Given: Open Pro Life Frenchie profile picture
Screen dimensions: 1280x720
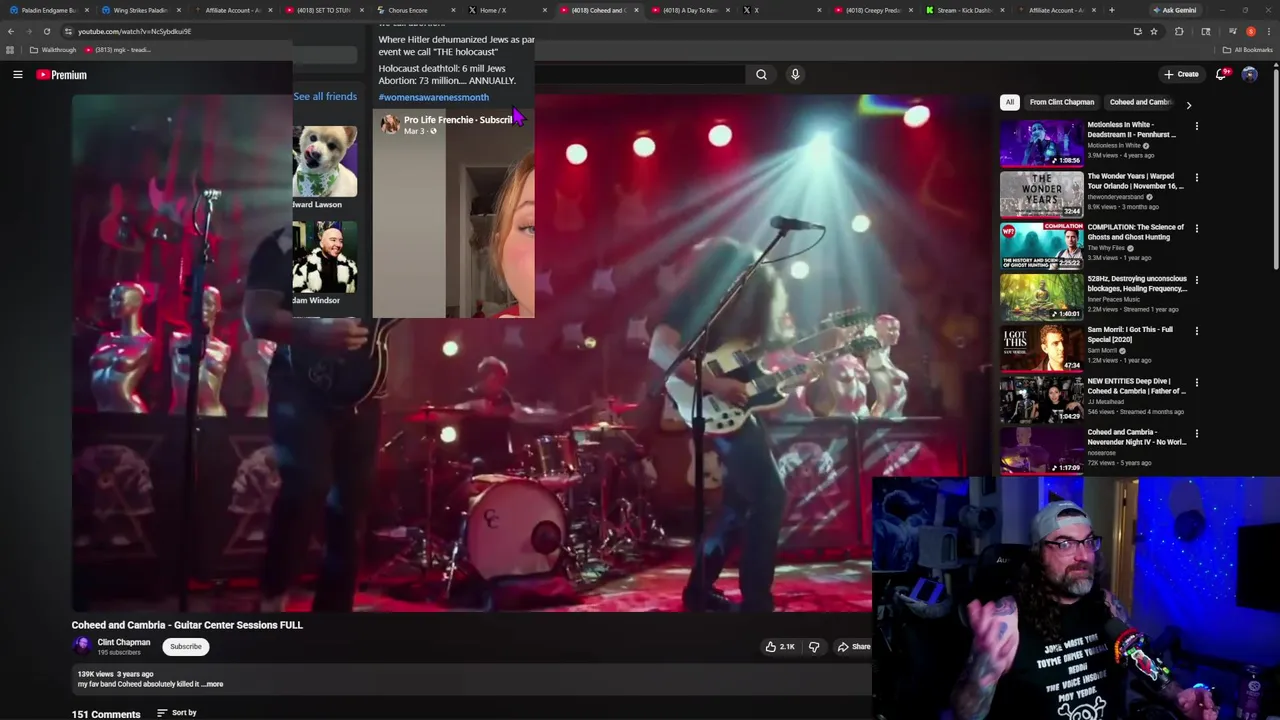Looking at the screenshot, I should [389, 124].
